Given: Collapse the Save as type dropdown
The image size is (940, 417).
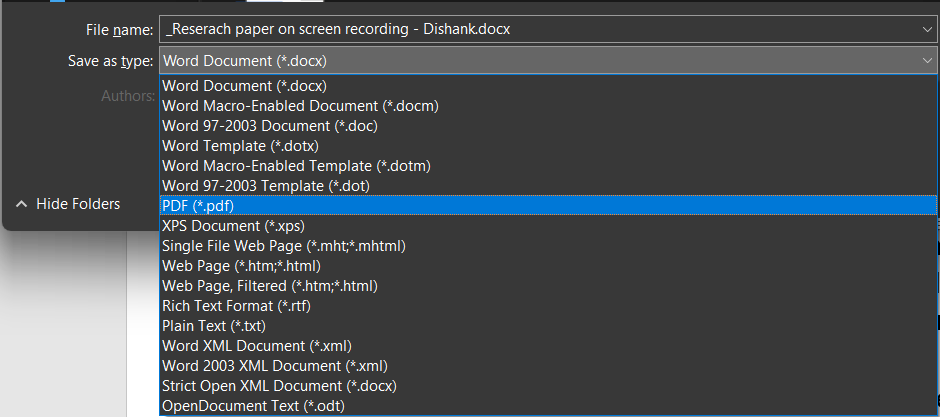Looking at the screenshot, I should (928, 61).
